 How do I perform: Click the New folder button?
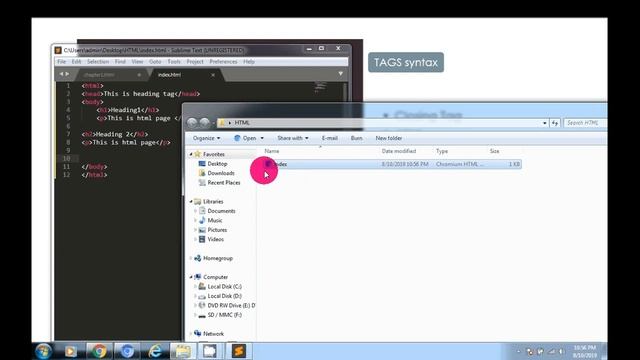pyautogui.click(x=389, y=138)
